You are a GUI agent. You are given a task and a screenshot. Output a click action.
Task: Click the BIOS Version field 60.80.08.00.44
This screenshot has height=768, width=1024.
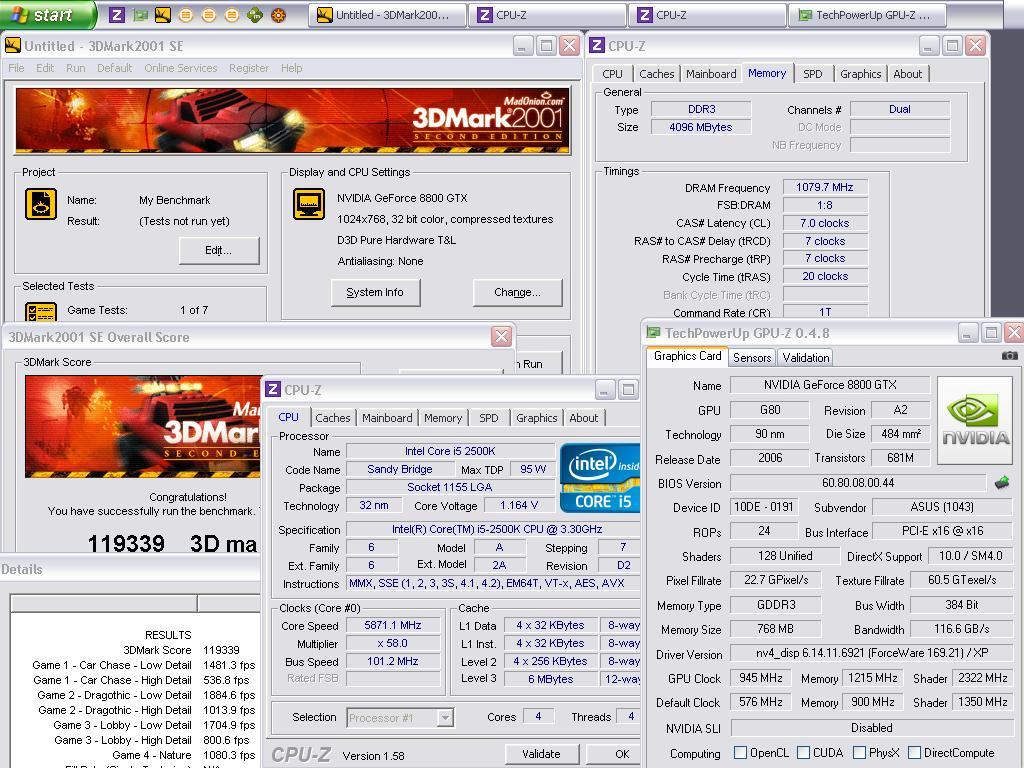pyautogui.click(x=857, y=483)
